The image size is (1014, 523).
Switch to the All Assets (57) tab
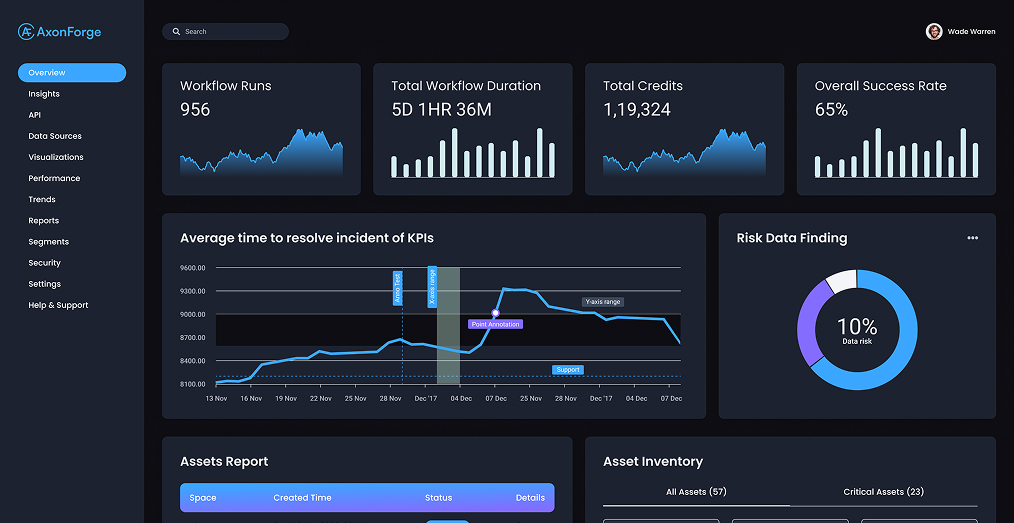[x=696, y=492]
